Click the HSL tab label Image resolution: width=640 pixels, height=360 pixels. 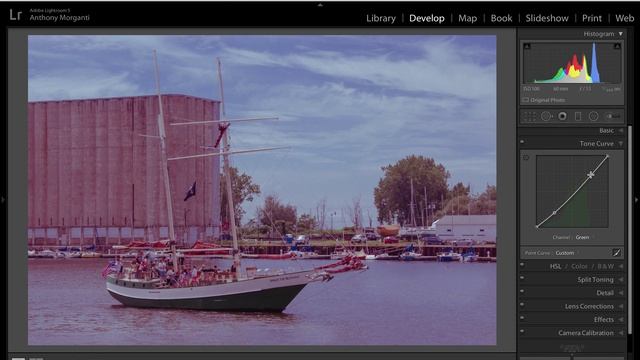tap(555, 267)
